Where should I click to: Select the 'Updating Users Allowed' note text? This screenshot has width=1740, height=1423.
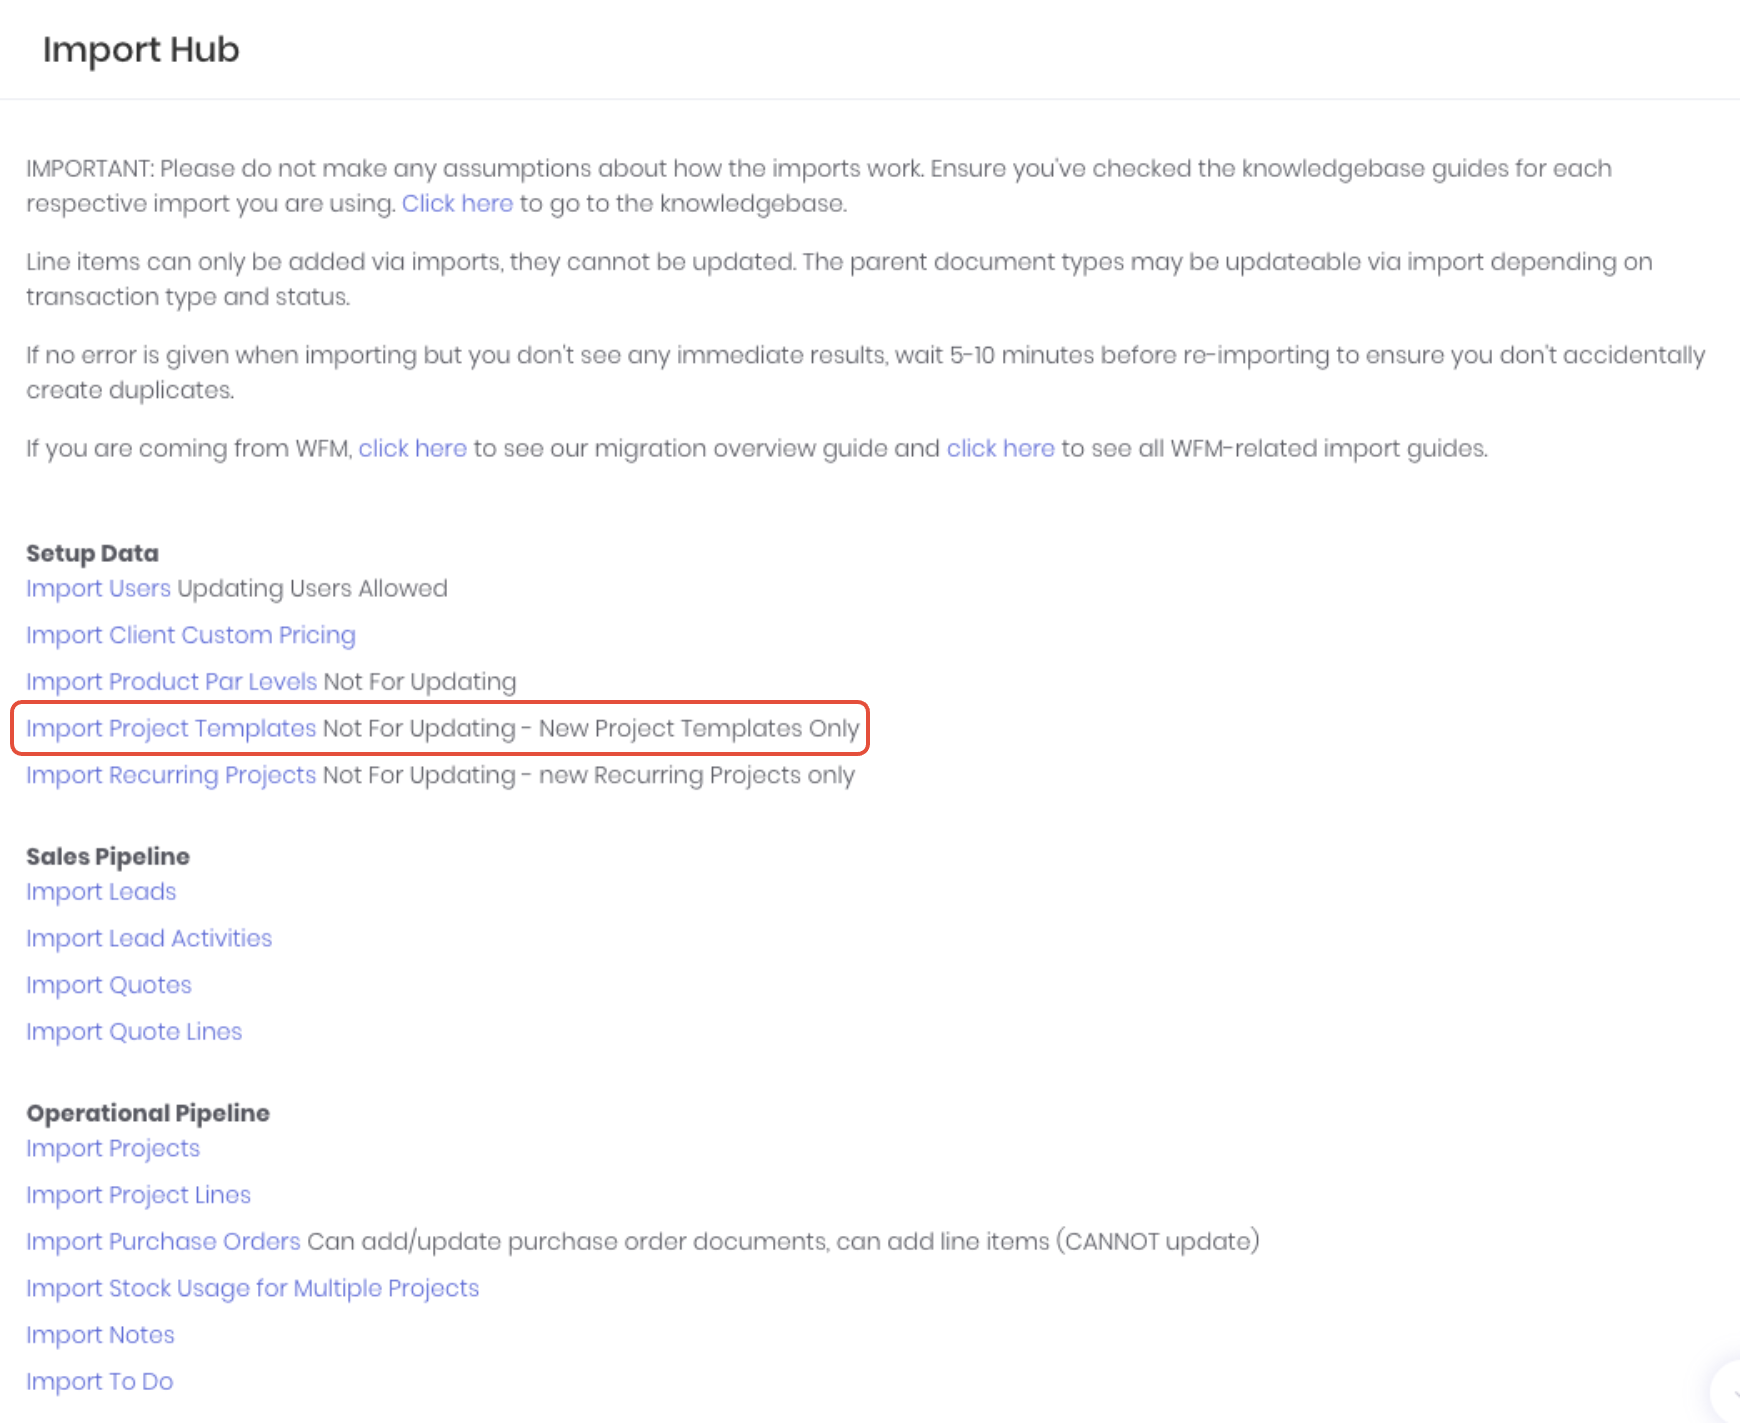pos(312,588)
